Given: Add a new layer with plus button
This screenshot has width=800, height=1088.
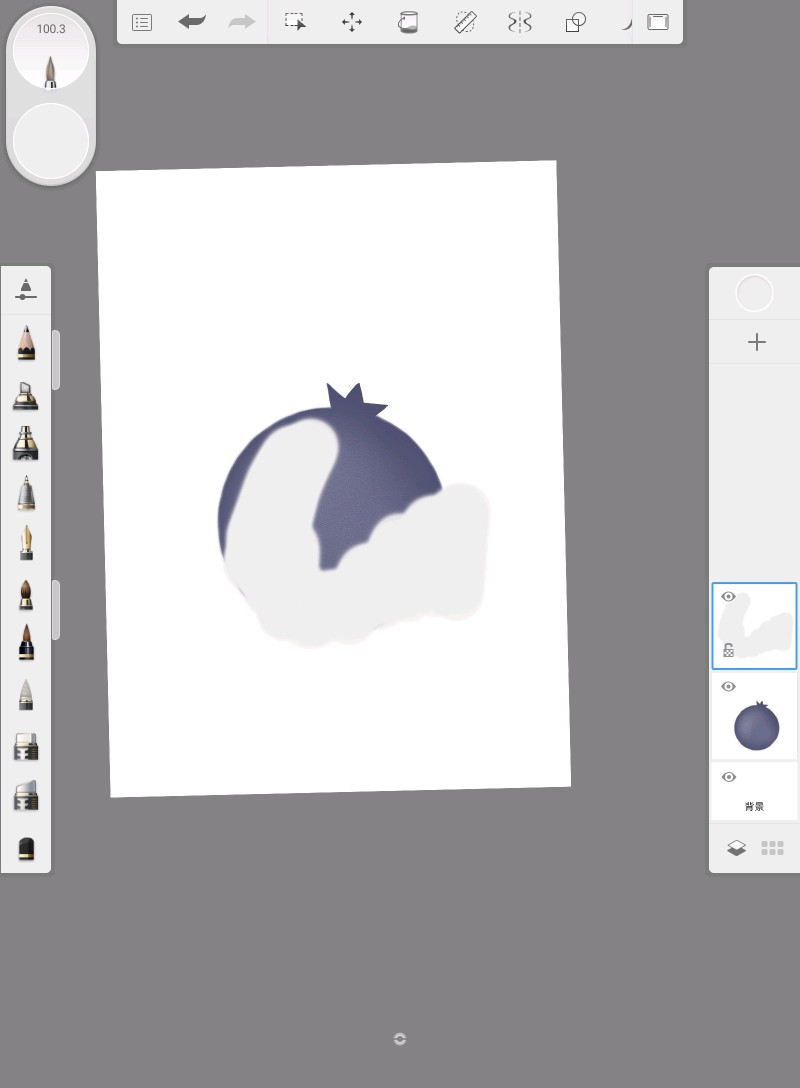Looking at the screenshot, I should pyautogui.click(x=756, y=342).
